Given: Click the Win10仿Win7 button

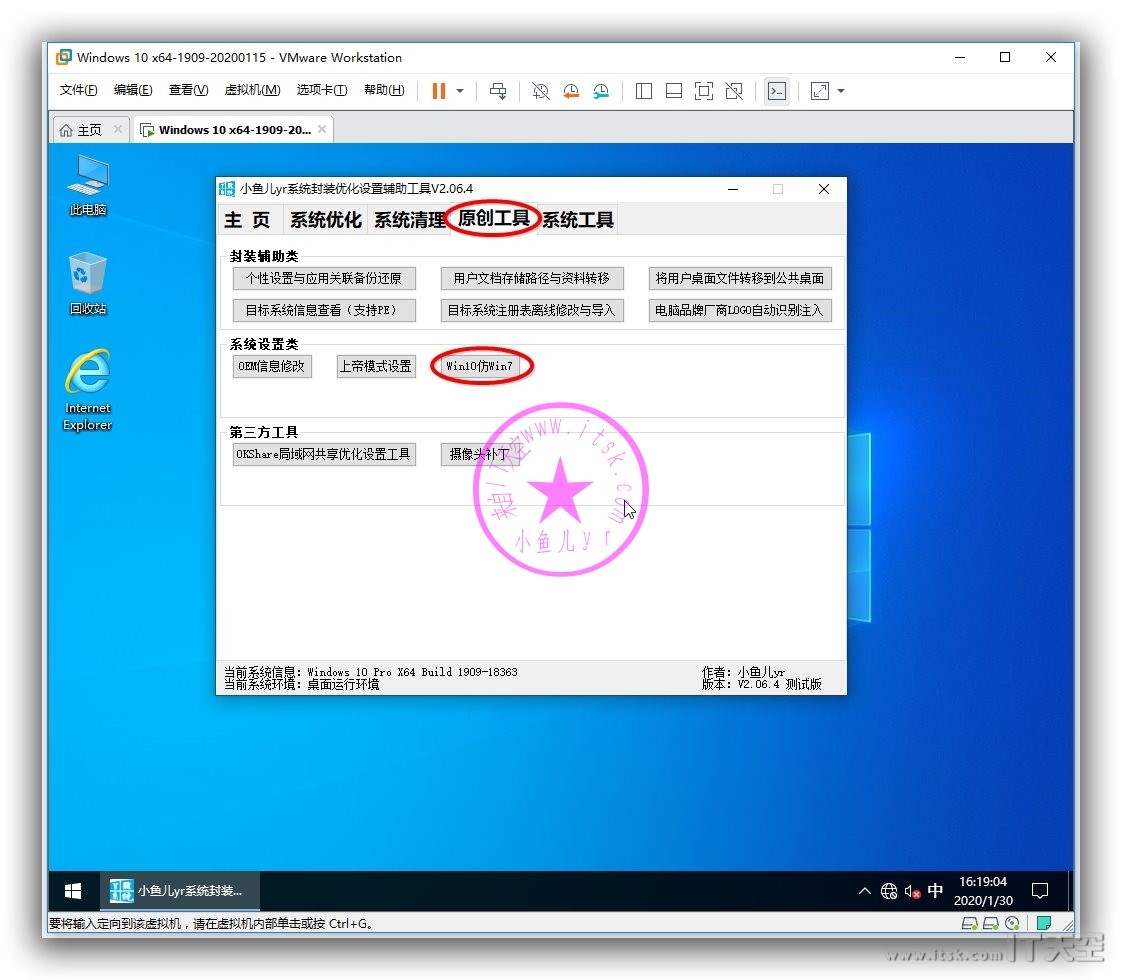Looking at the screenshot, I should pos(480,366).
